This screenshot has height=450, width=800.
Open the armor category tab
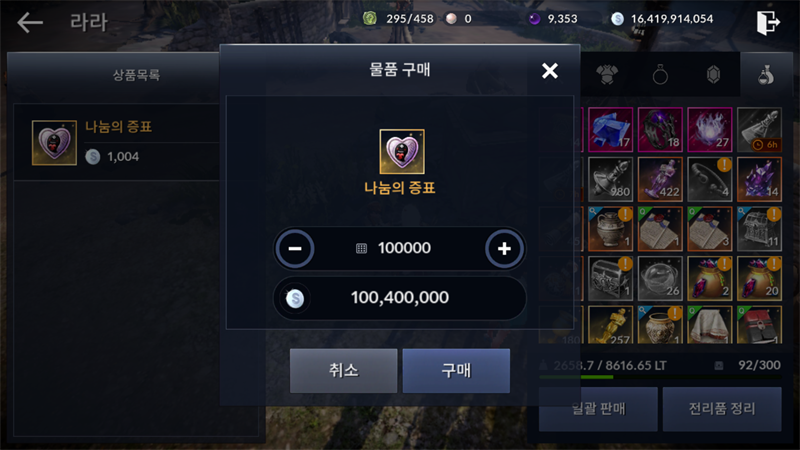[x=607, y=75]
